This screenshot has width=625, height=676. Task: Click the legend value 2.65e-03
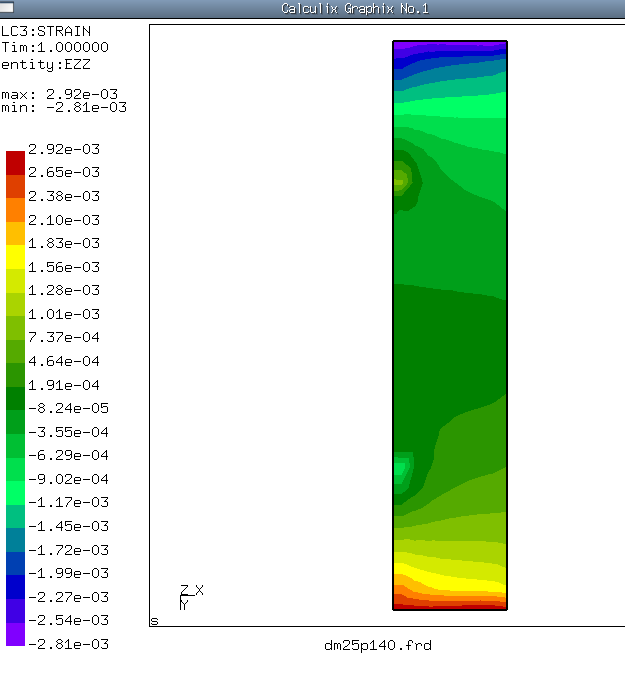point(64,172)
